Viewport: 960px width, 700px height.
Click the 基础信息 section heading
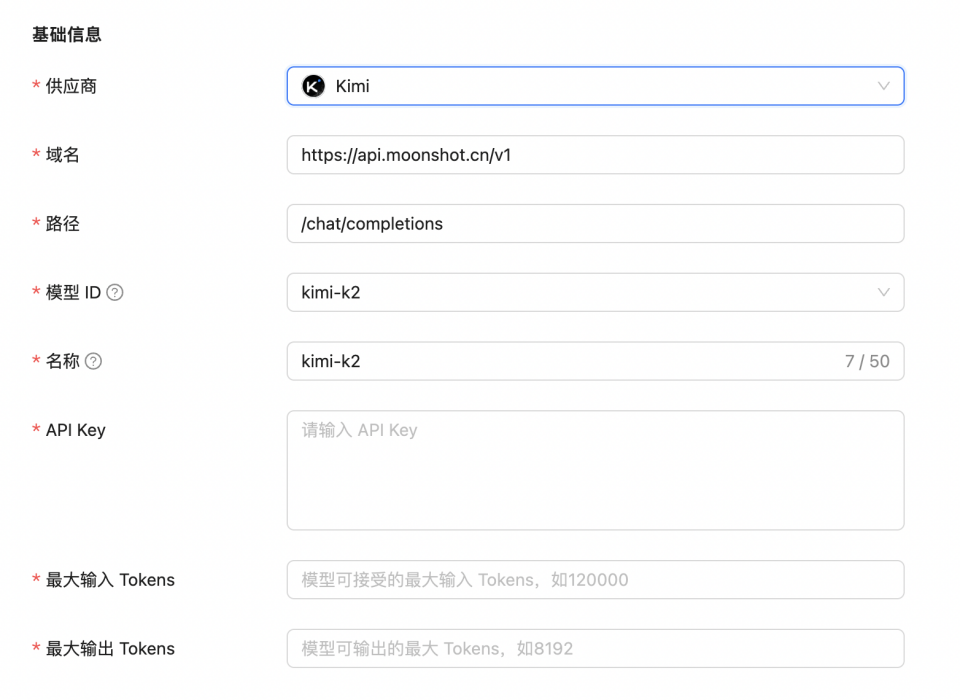pos(67,34)
